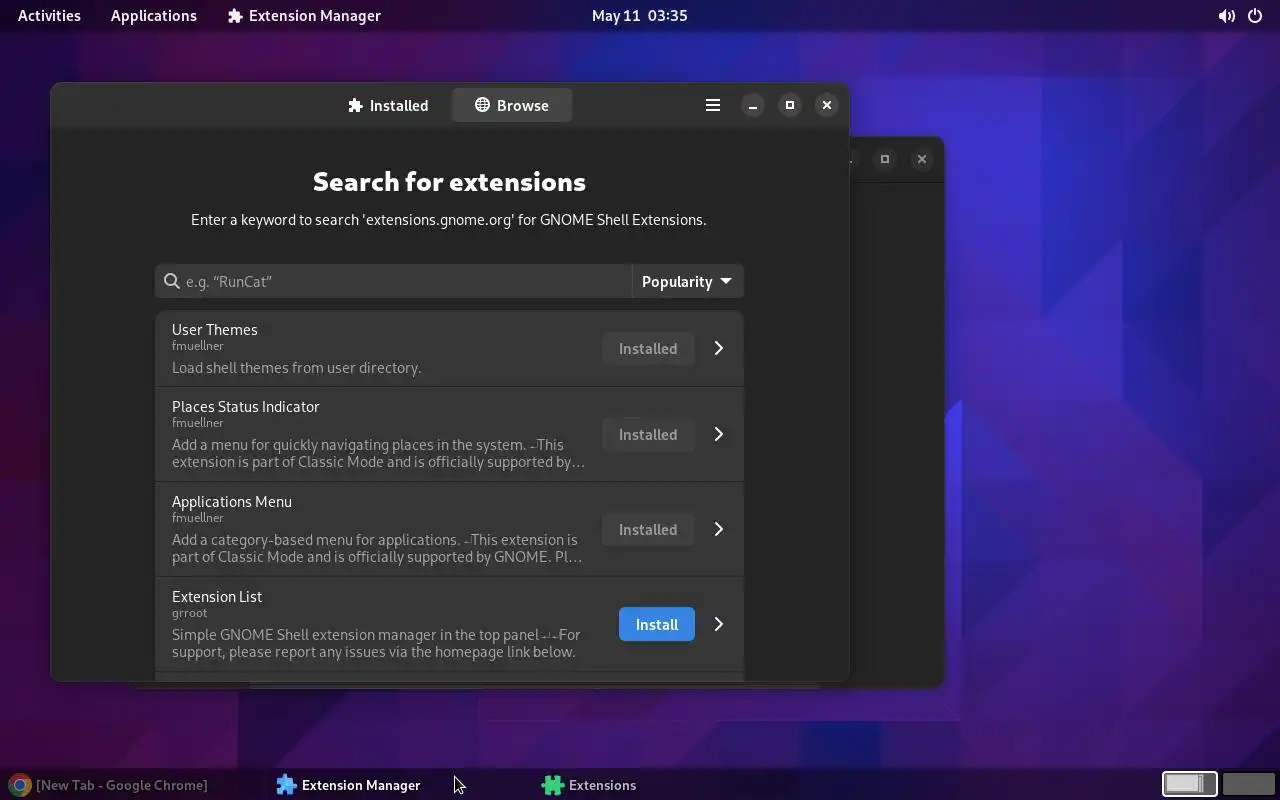Open Extension Manager app menu in top bar
The width and height of the screenshot is (1280, 800).
pyautogui.click(x=304, y=15)
